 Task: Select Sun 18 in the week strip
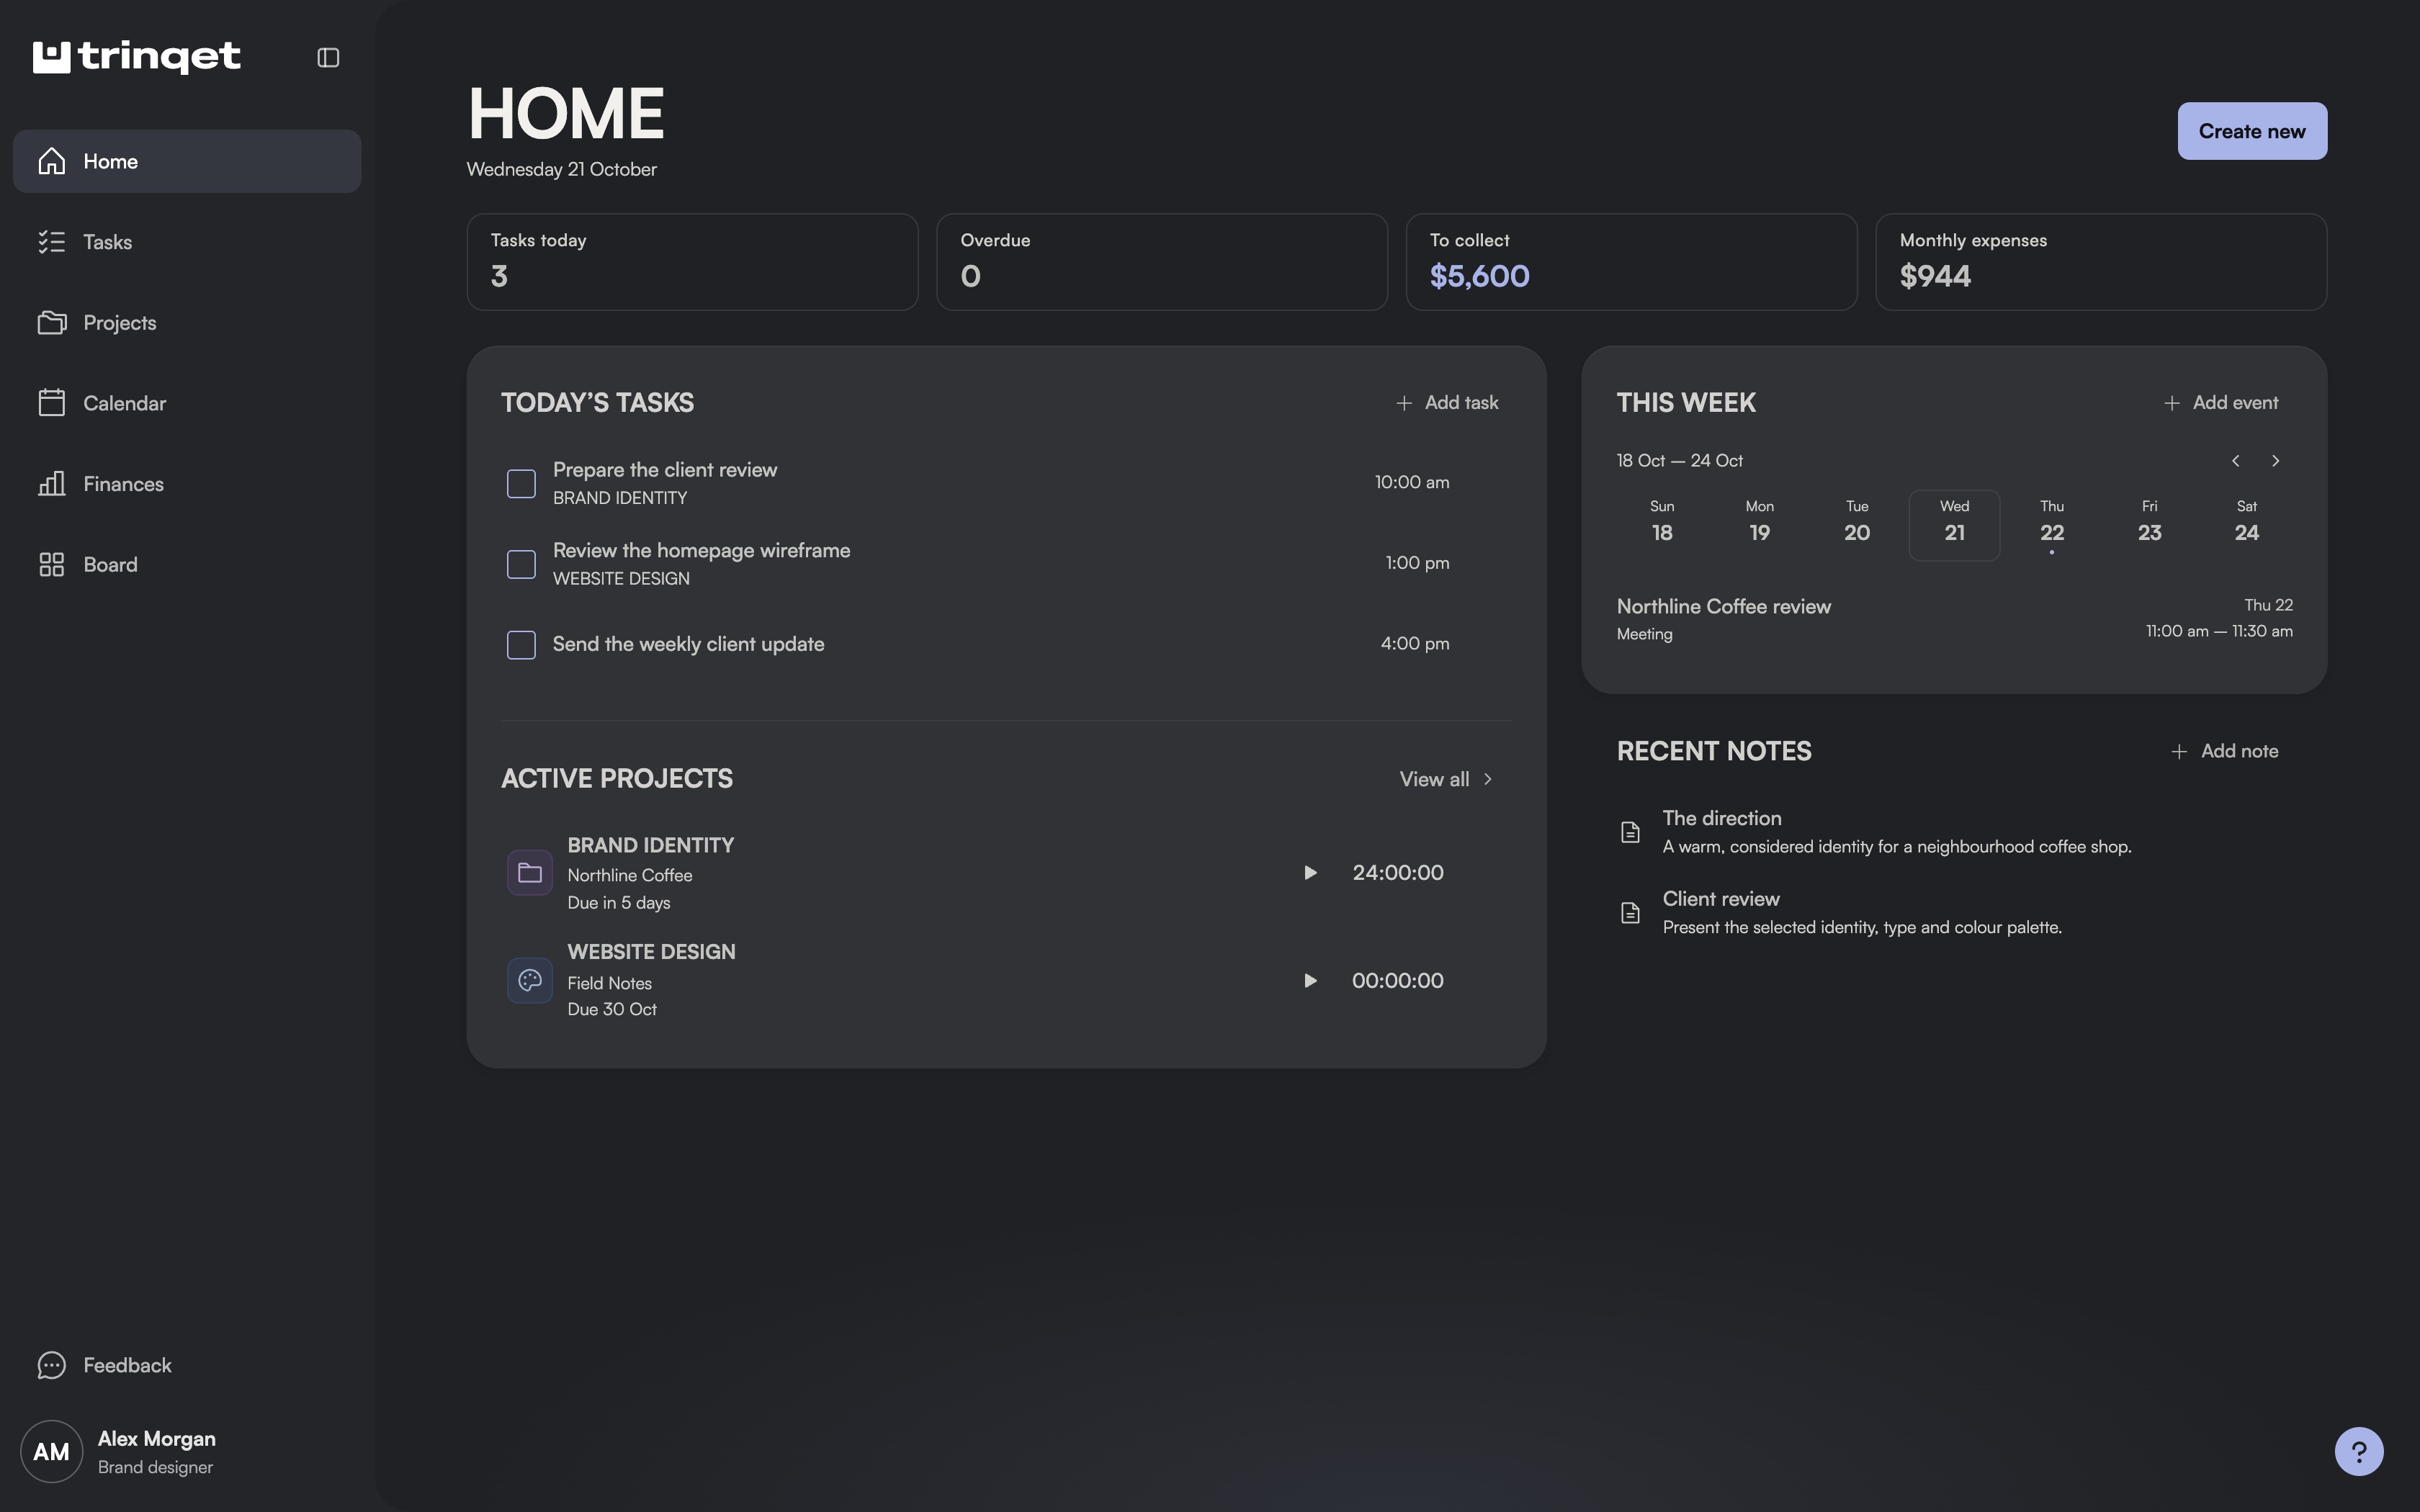coord(1662,525)
